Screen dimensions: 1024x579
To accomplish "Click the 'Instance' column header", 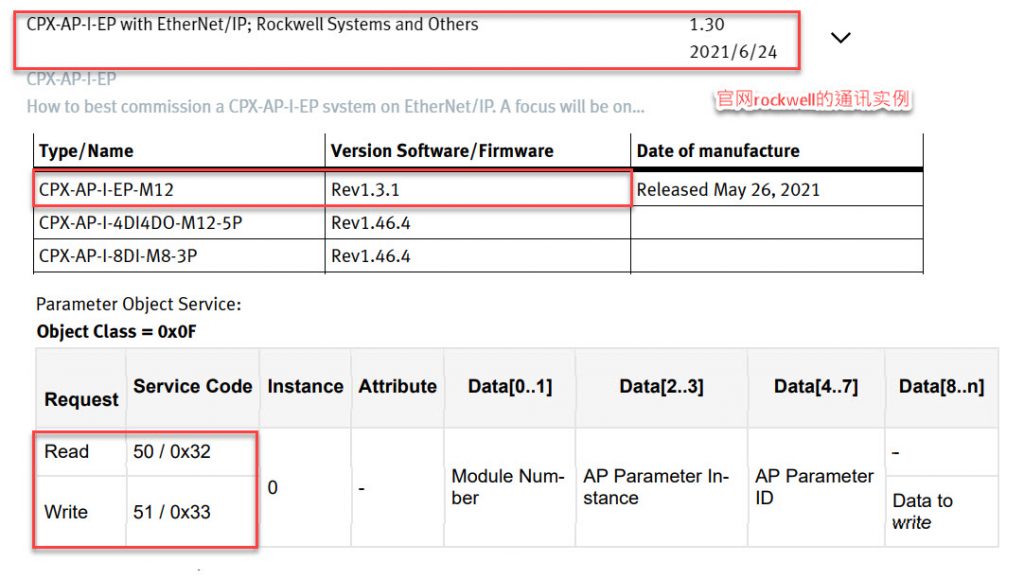I will pos(305,386).
